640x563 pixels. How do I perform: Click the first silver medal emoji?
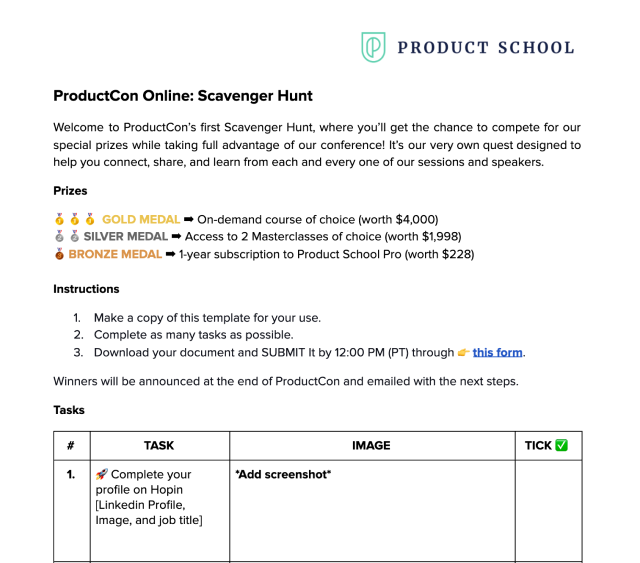tap(60, 237)
